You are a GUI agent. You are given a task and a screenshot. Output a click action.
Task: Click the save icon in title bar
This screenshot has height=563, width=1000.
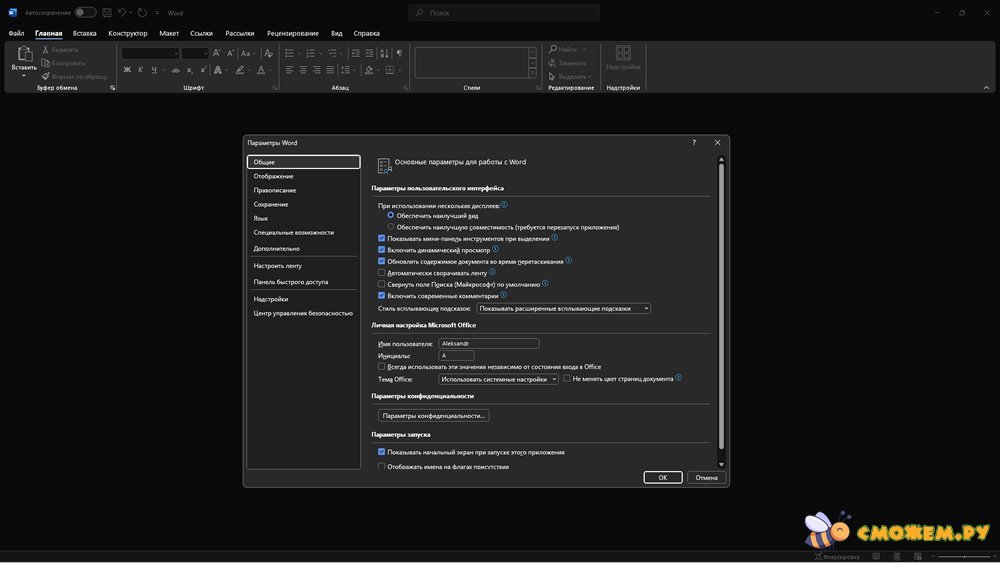(x=106, y=13)
